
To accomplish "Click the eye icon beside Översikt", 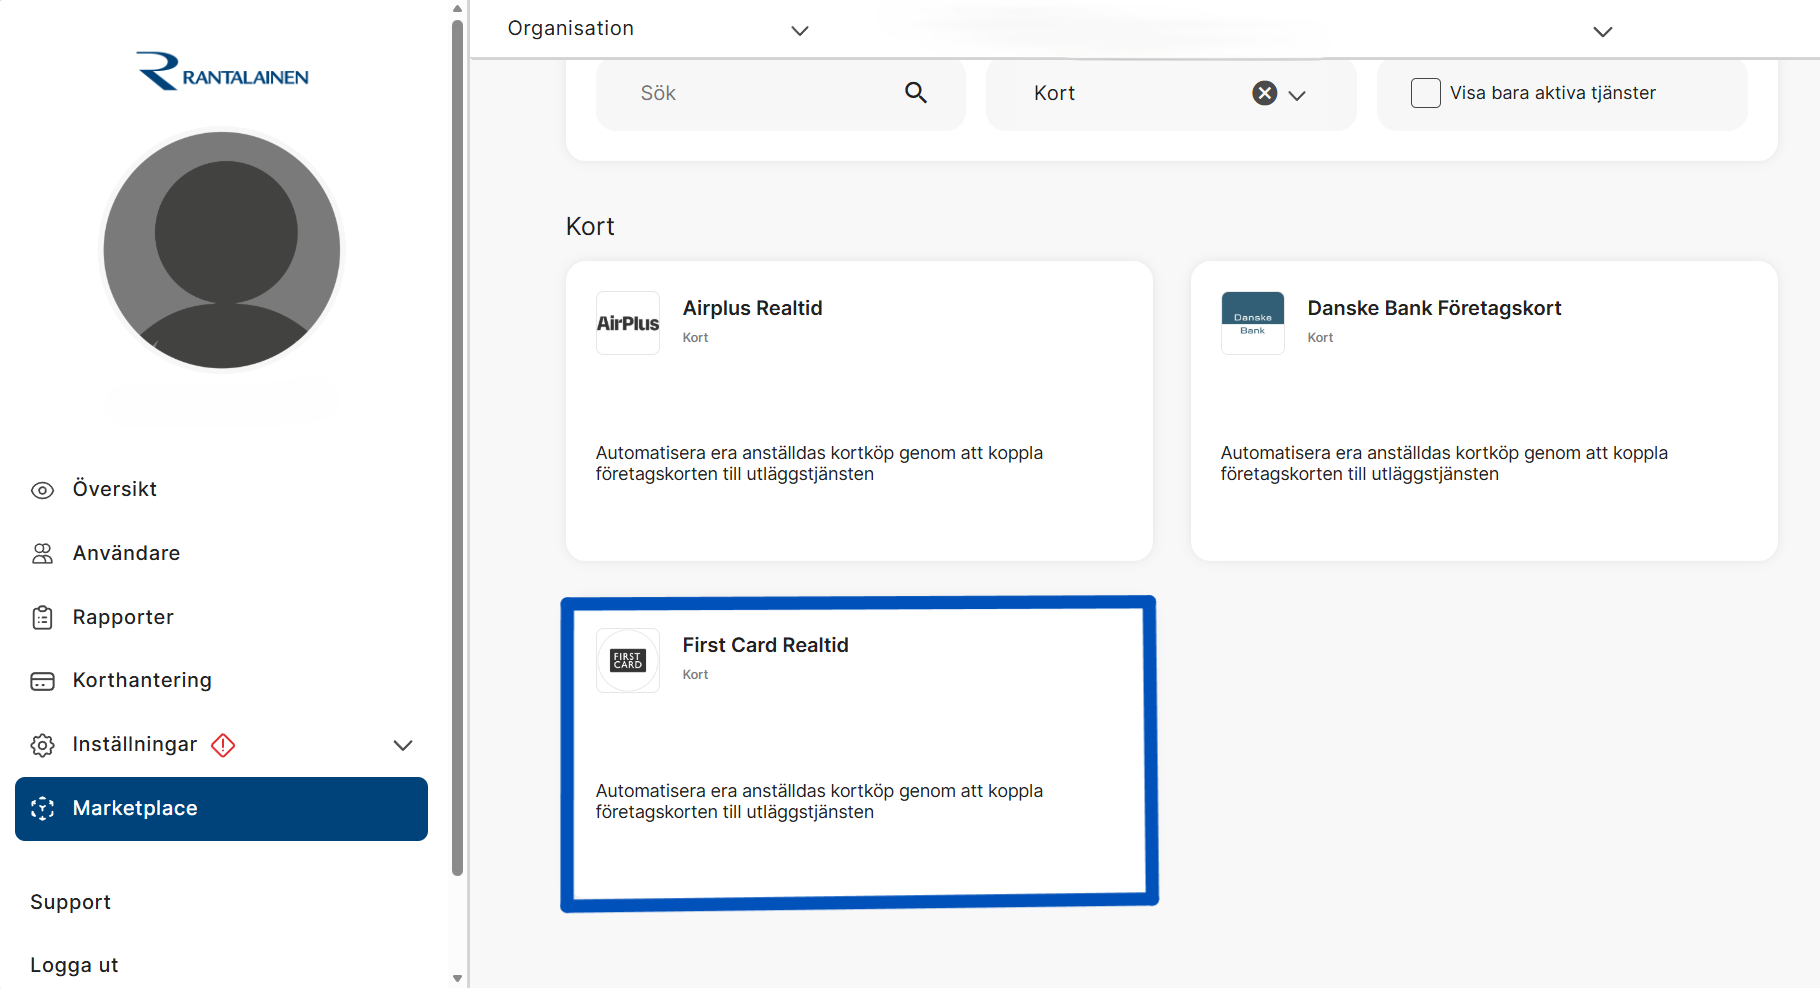I will [x=42, y=490].
